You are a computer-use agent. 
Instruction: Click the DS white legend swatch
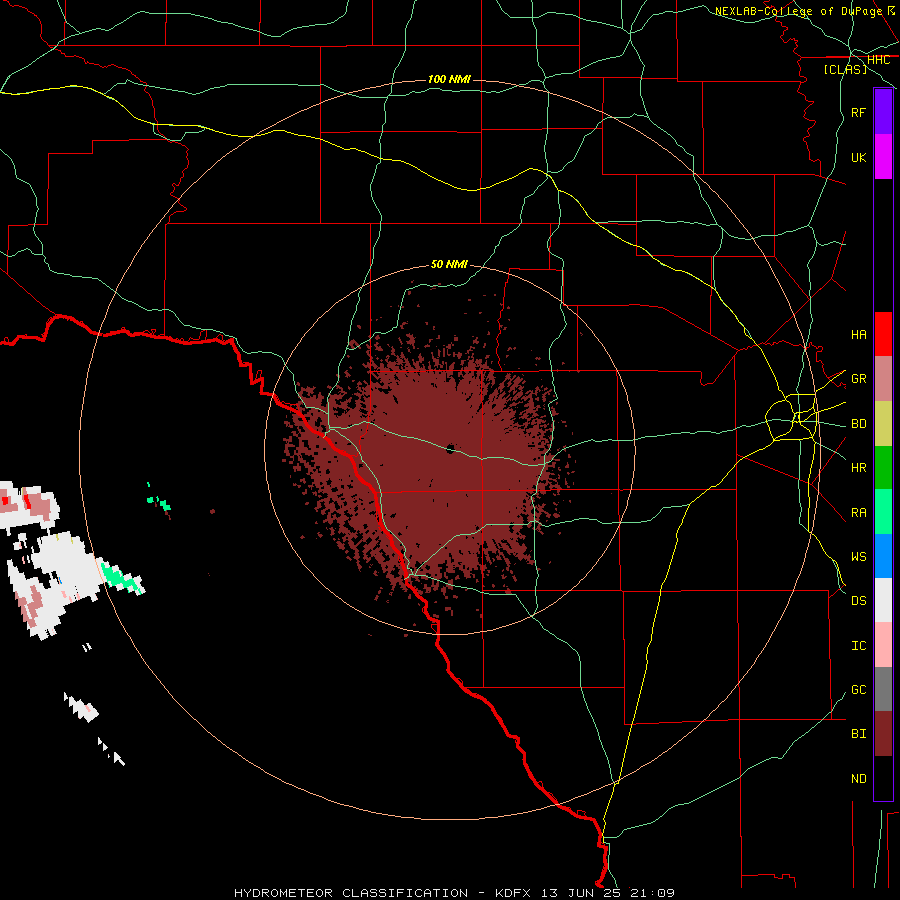pos(883,600)
